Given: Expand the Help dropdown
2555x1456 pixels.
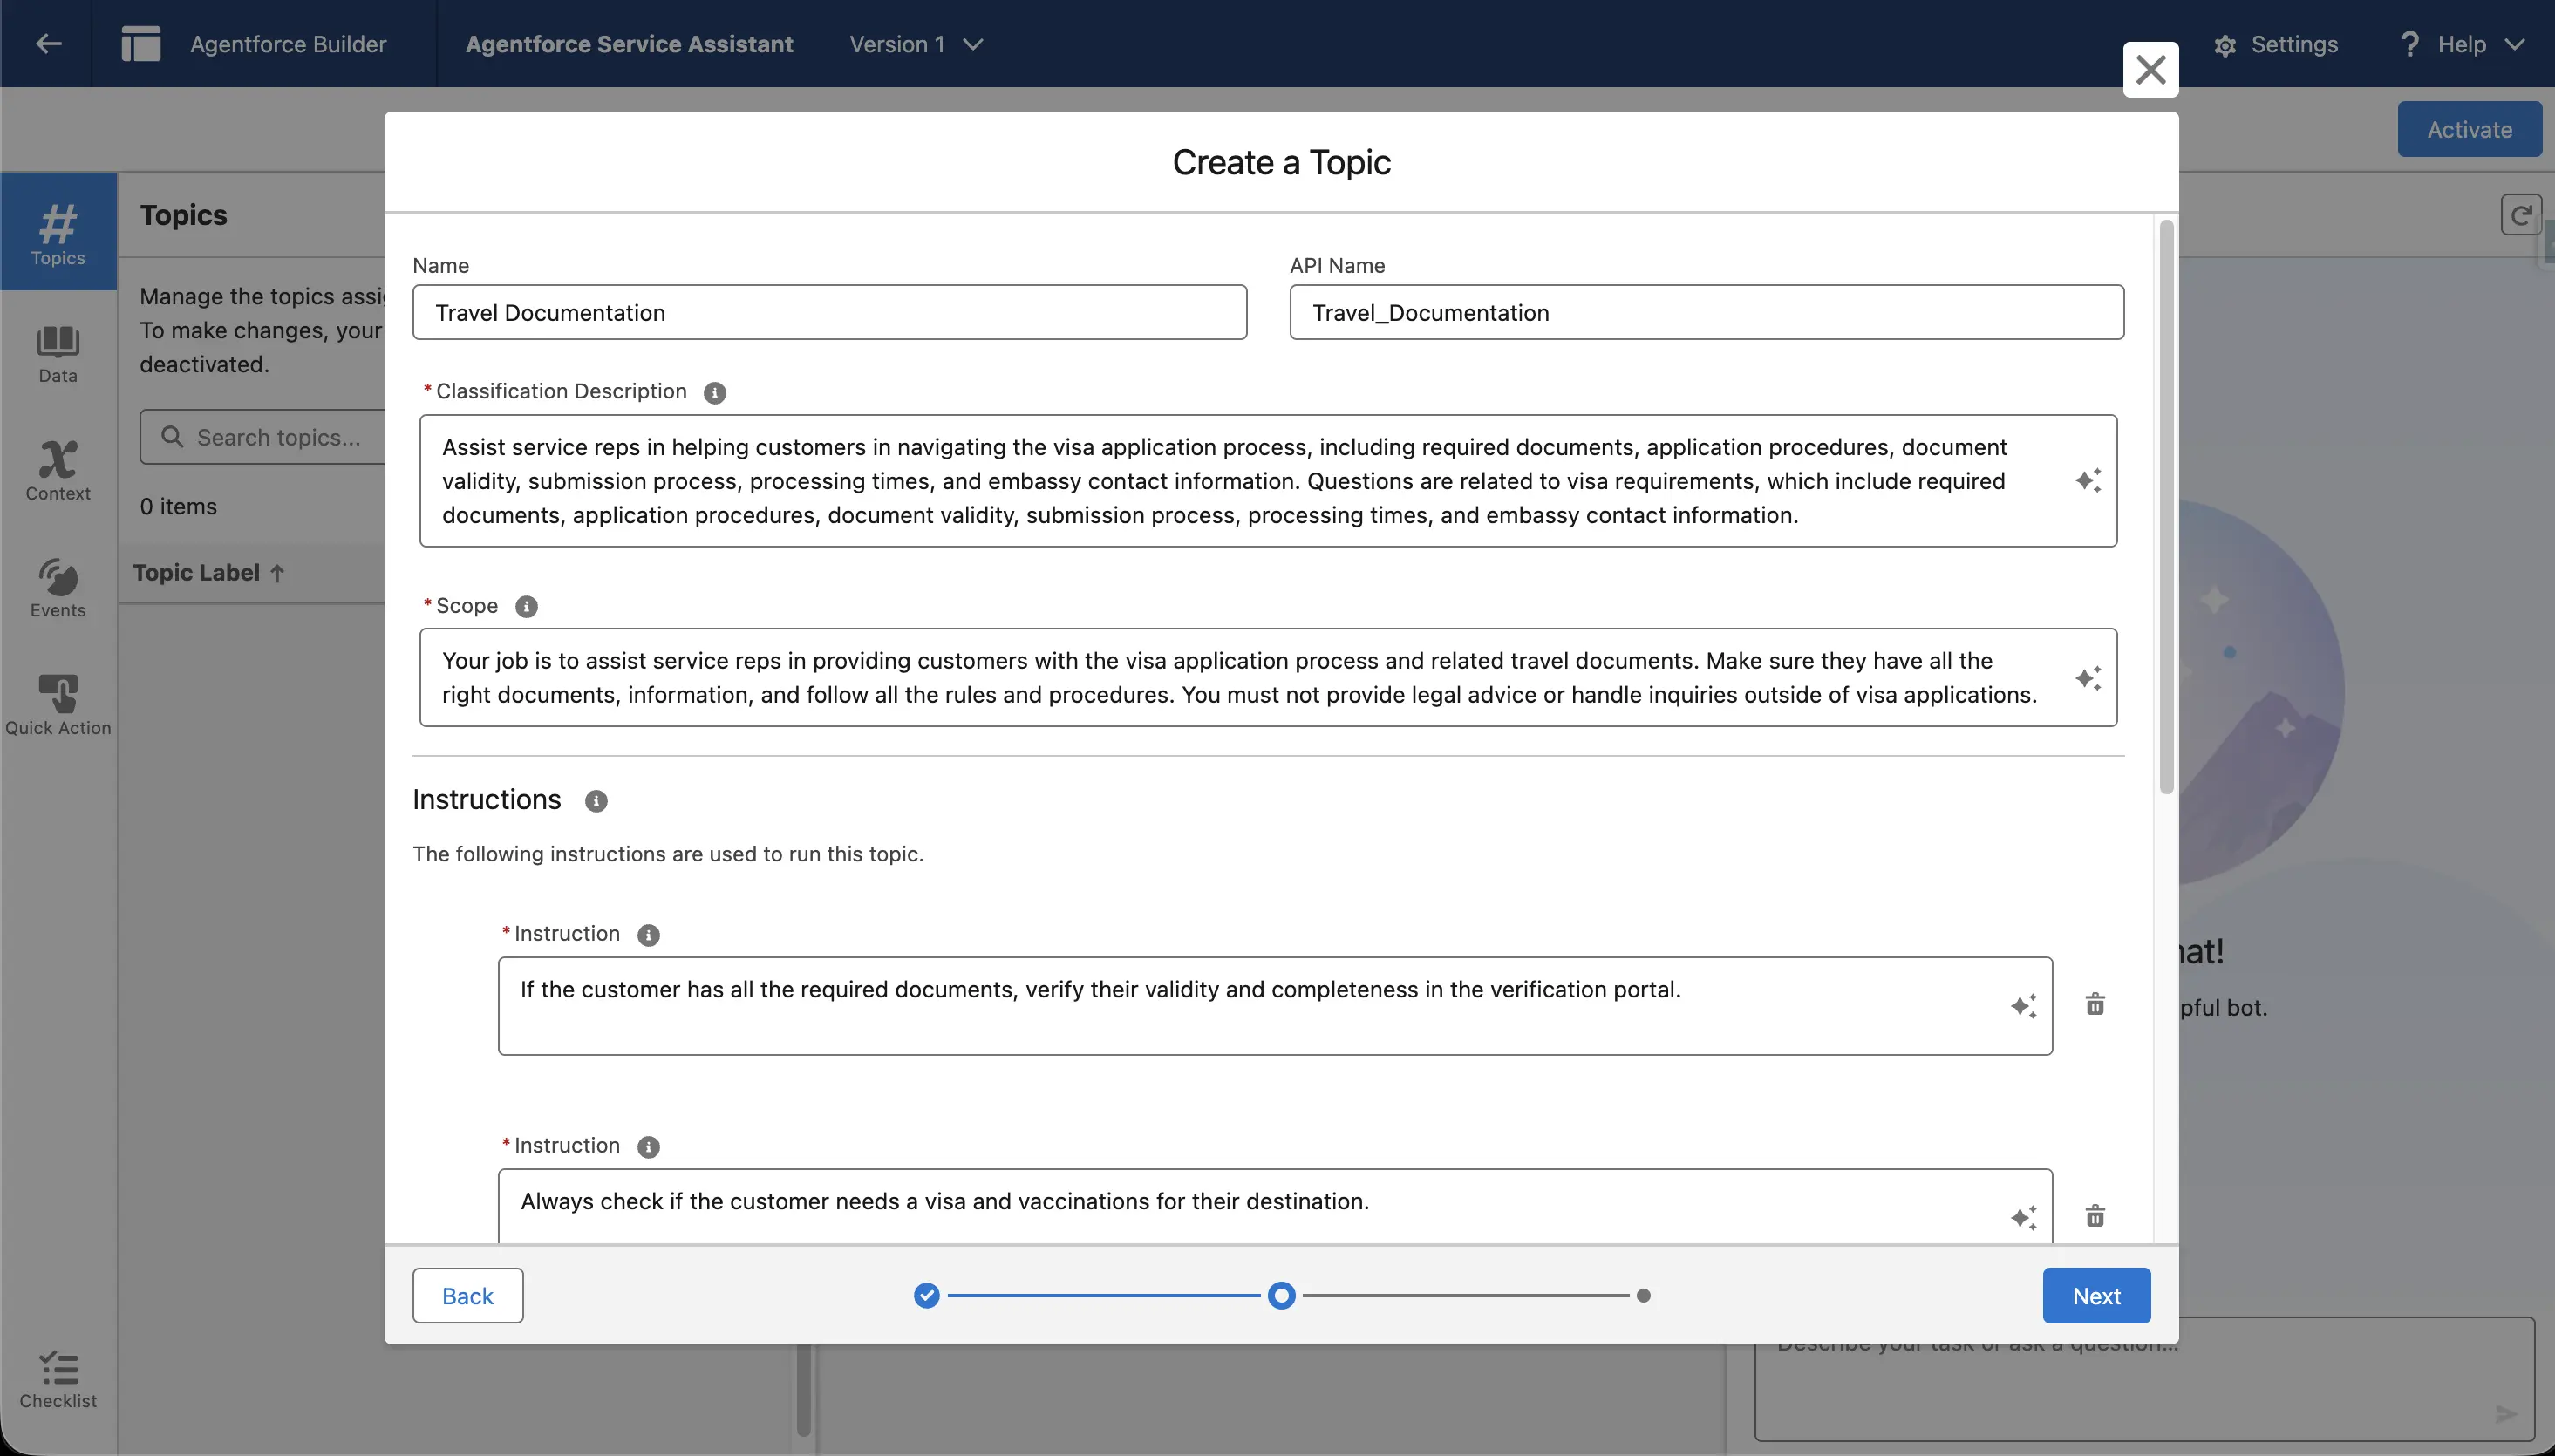Looking at the screenshot, I should coord(2464,44).
